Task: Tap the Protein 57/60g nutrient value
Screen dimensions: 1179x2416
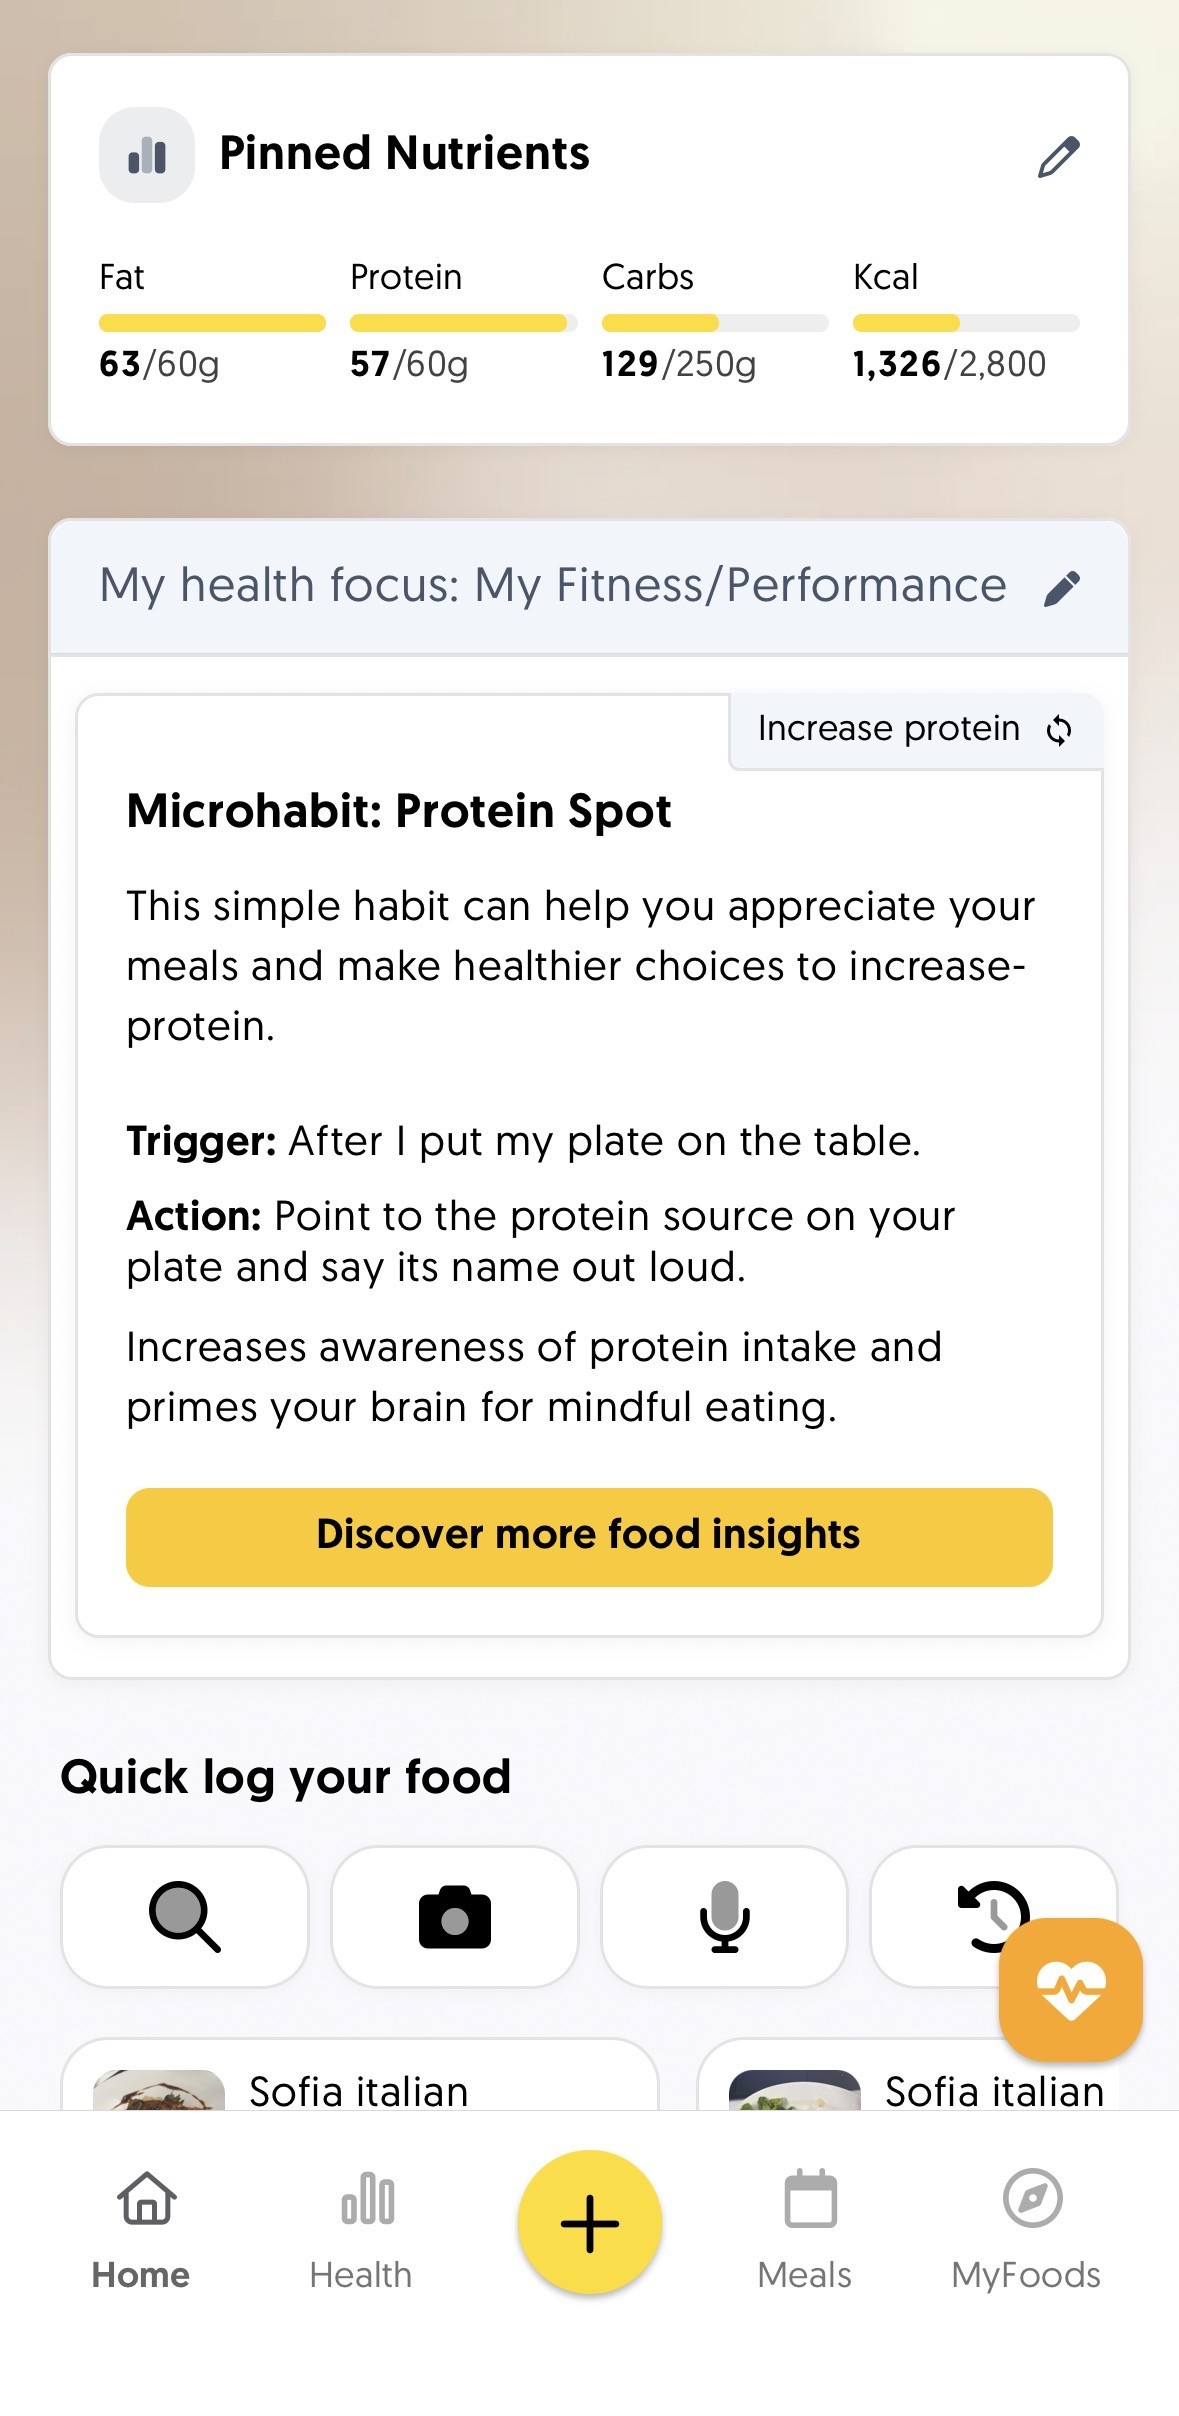Action: [x=409, y=364]
